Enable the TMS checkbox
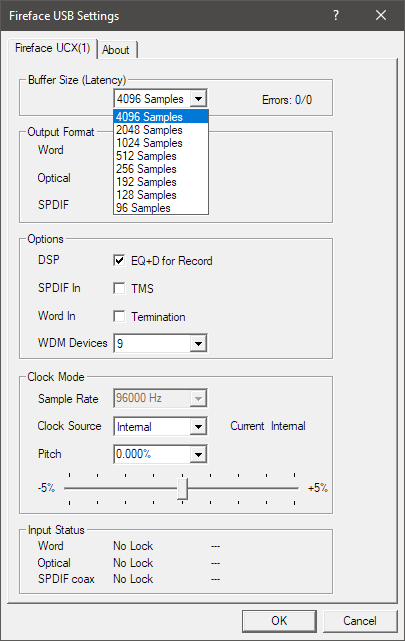The height and width of the screenshot is (641, 405). [x=119, y=288]
